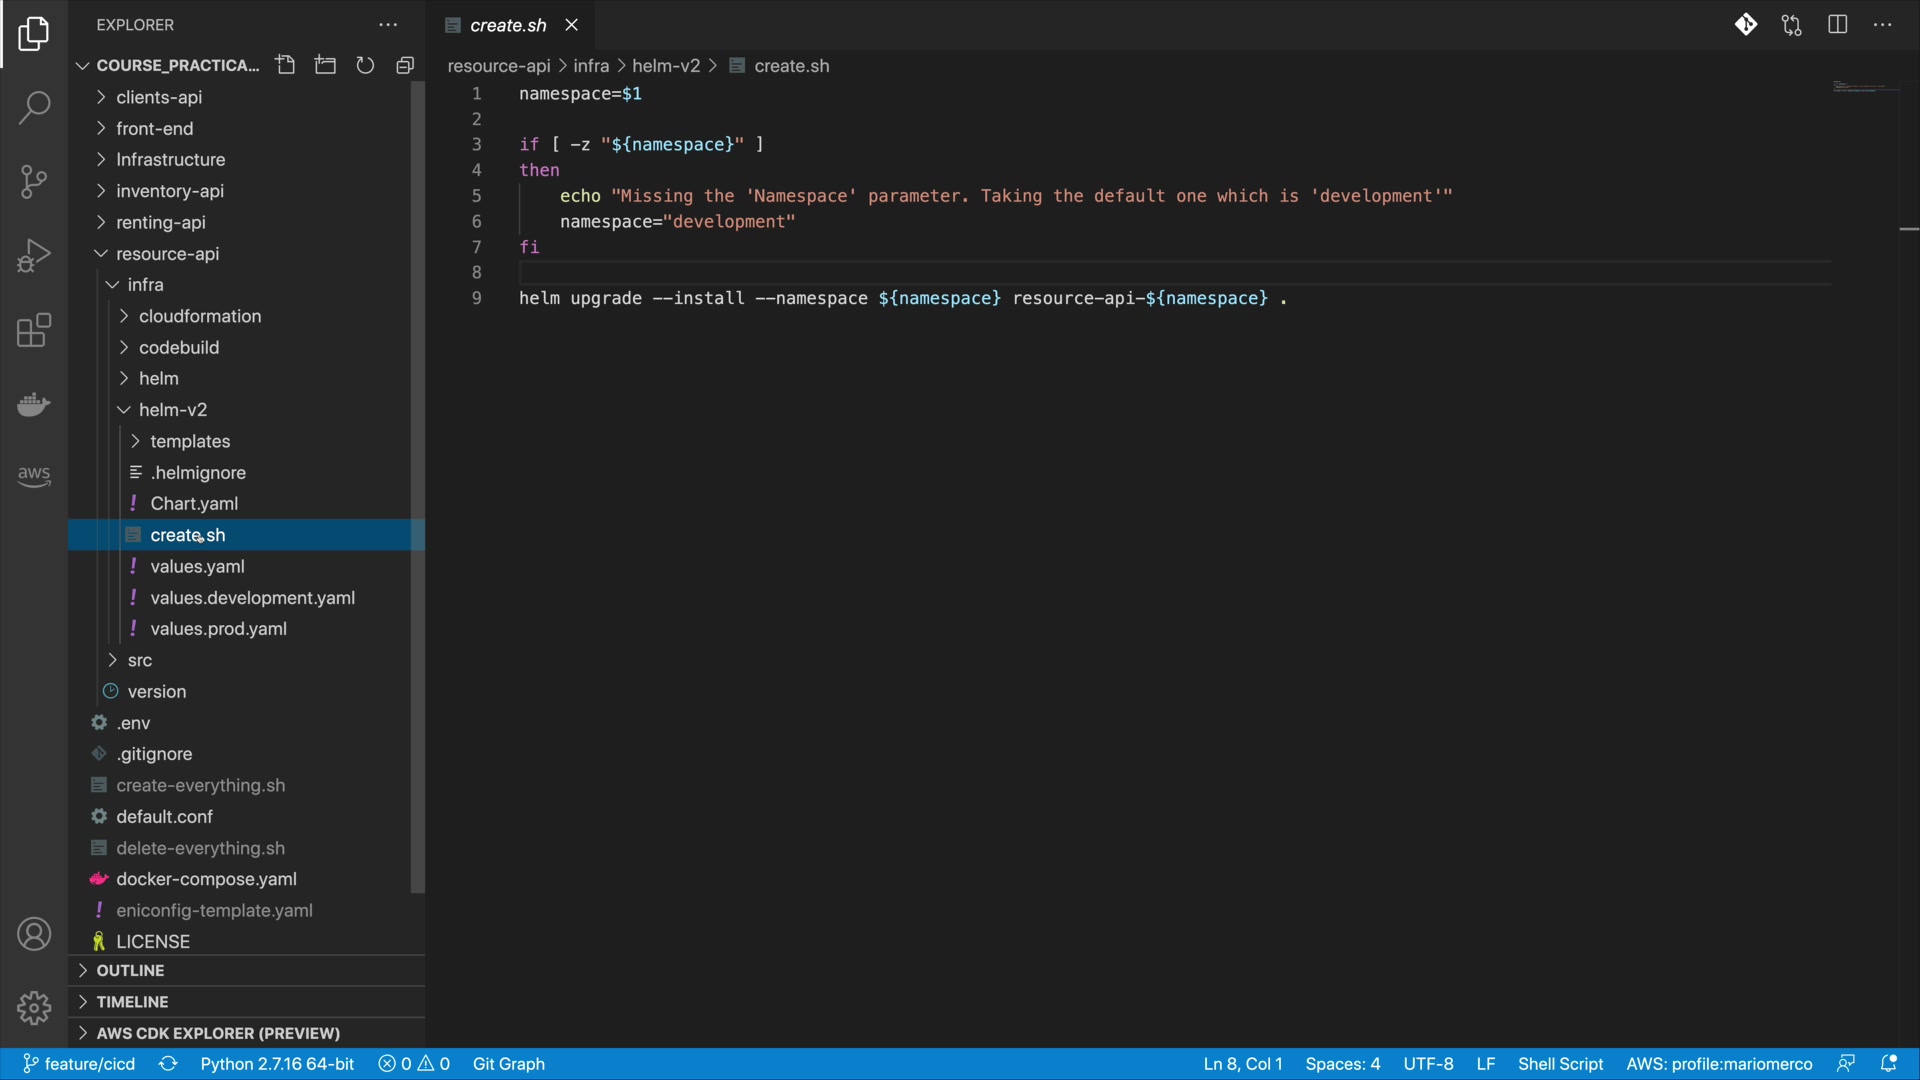This screenshot has width=1920, height=1080.
Task: Select the create.sh editor tab
Action: 508,25
